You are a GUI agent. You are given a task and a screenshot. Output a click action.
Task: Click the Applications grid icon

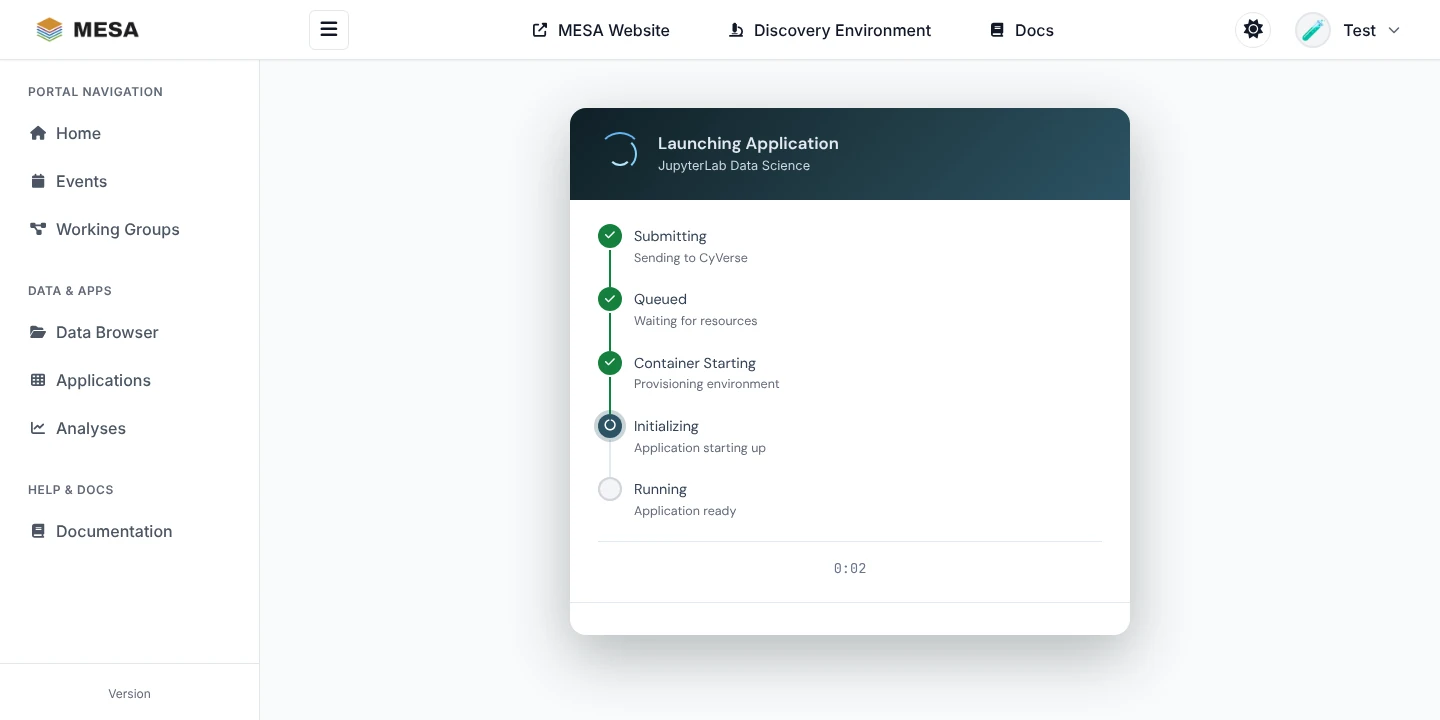38,380
